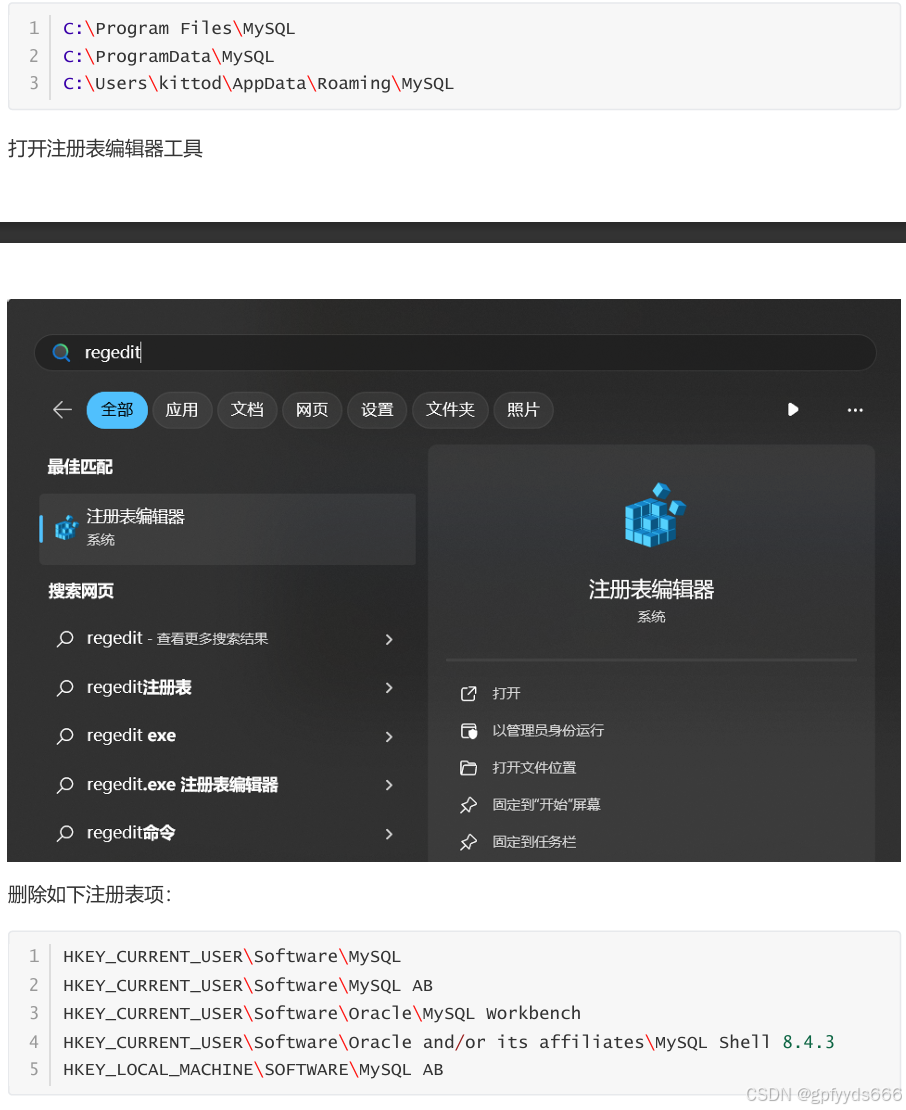Click the admin shield icon for 以管理员身份运行
Screen dimensions: 906x1110
[x=469, y=731]
